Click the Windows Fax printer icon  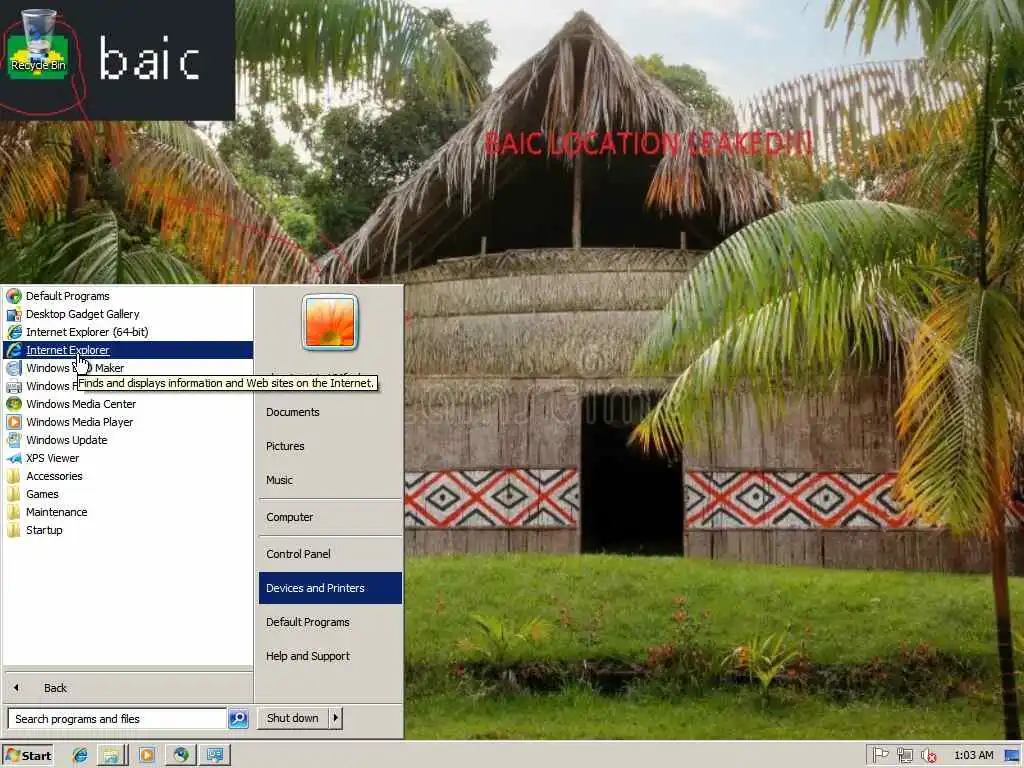pyautogui.click(x=14, y=386)
